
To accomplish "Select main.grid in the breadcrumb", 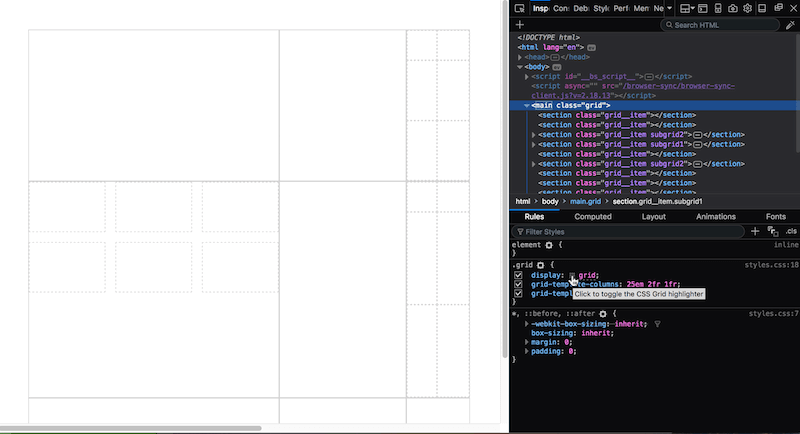I will click(585, 201).
